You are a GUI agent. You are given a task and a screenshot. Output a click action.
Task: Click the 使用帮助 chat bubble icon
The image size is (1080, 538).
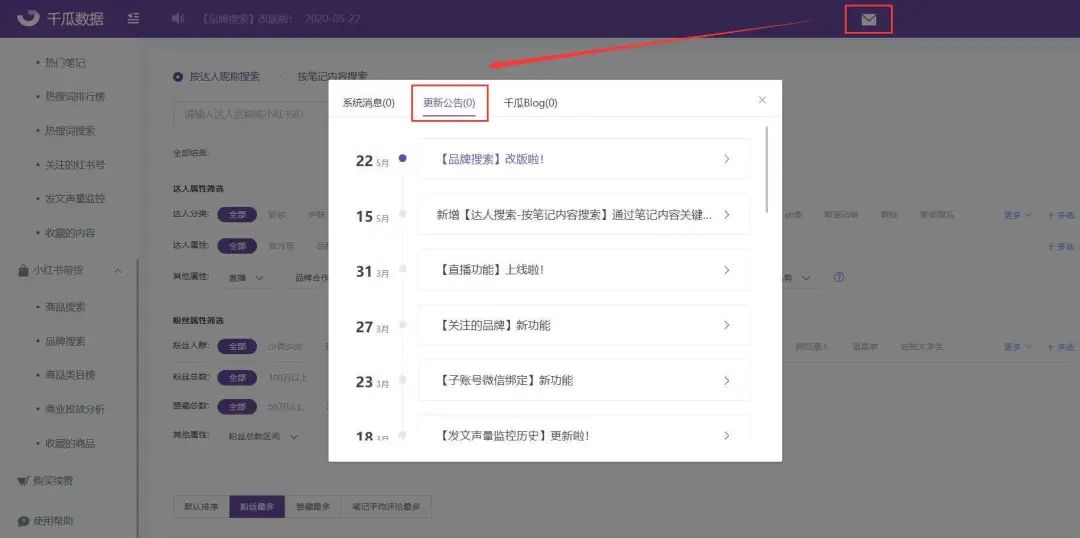click(x=23, y=521)
